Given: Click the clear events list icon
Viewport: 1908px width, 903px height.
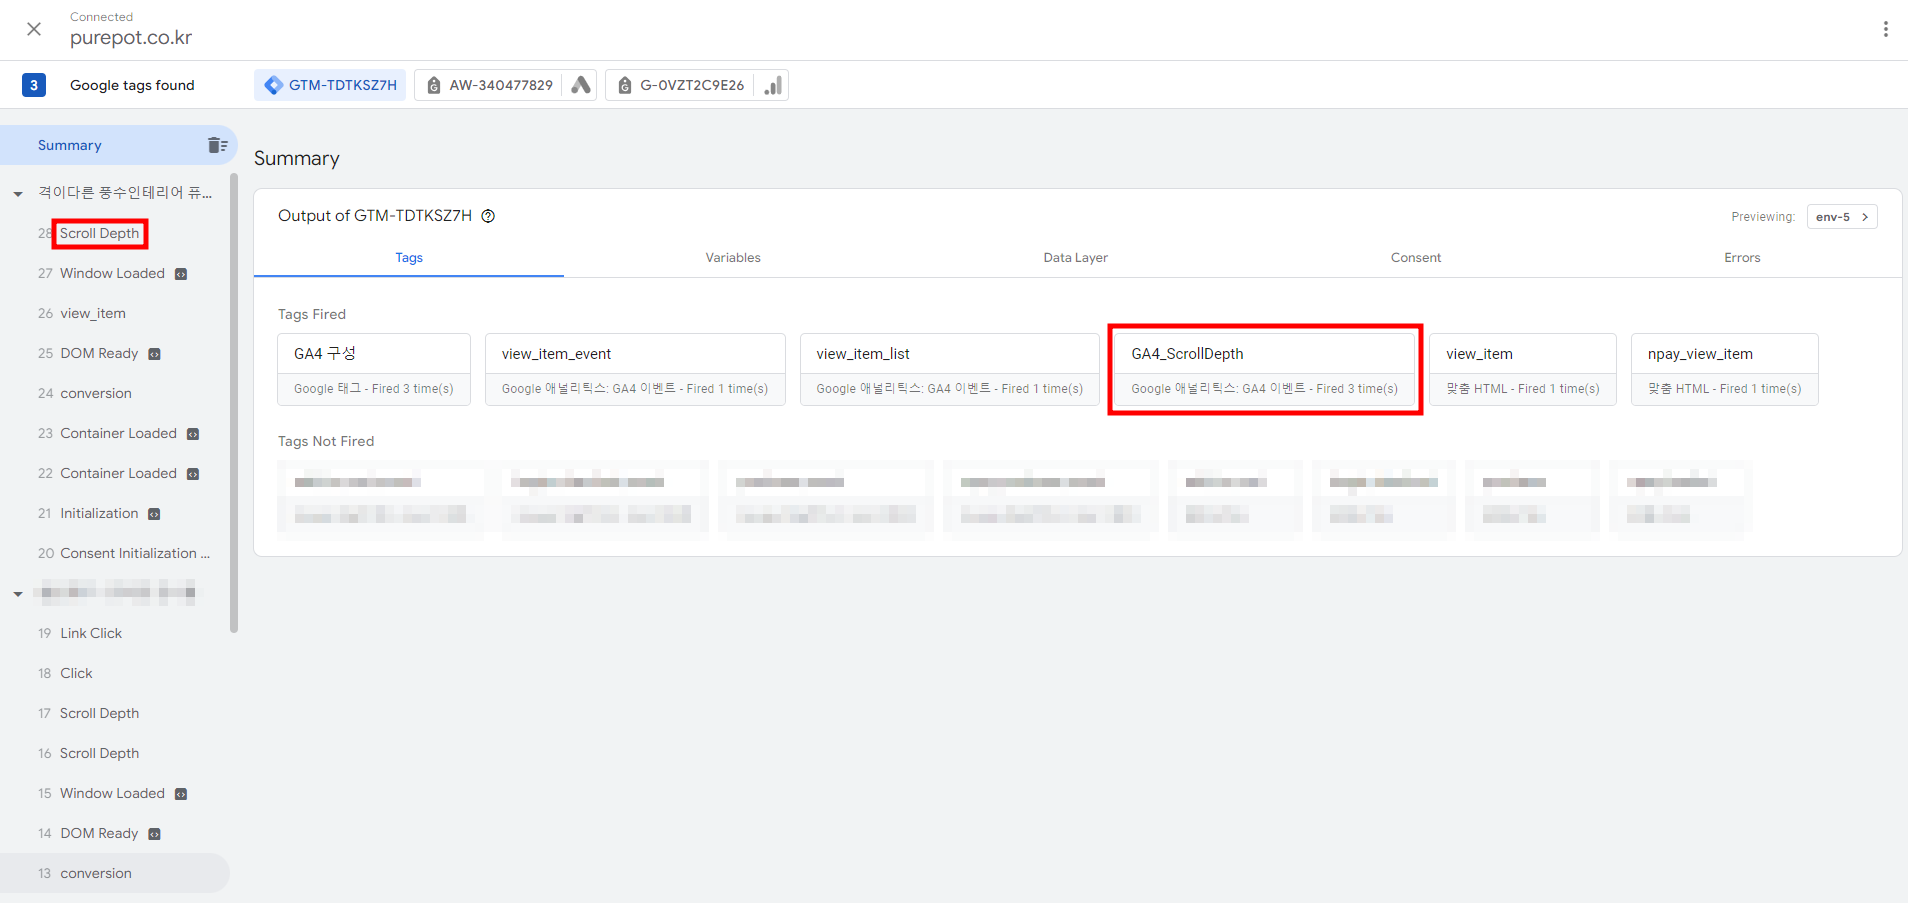Looking at the screenshot, I should coord(217,145).
